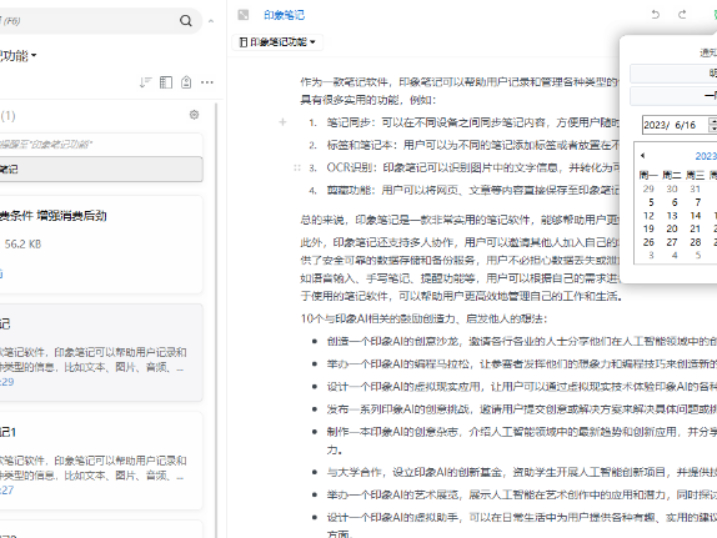Click the 56.2 KB size text
Screen dimensions: 717x538
click(23, 244)
